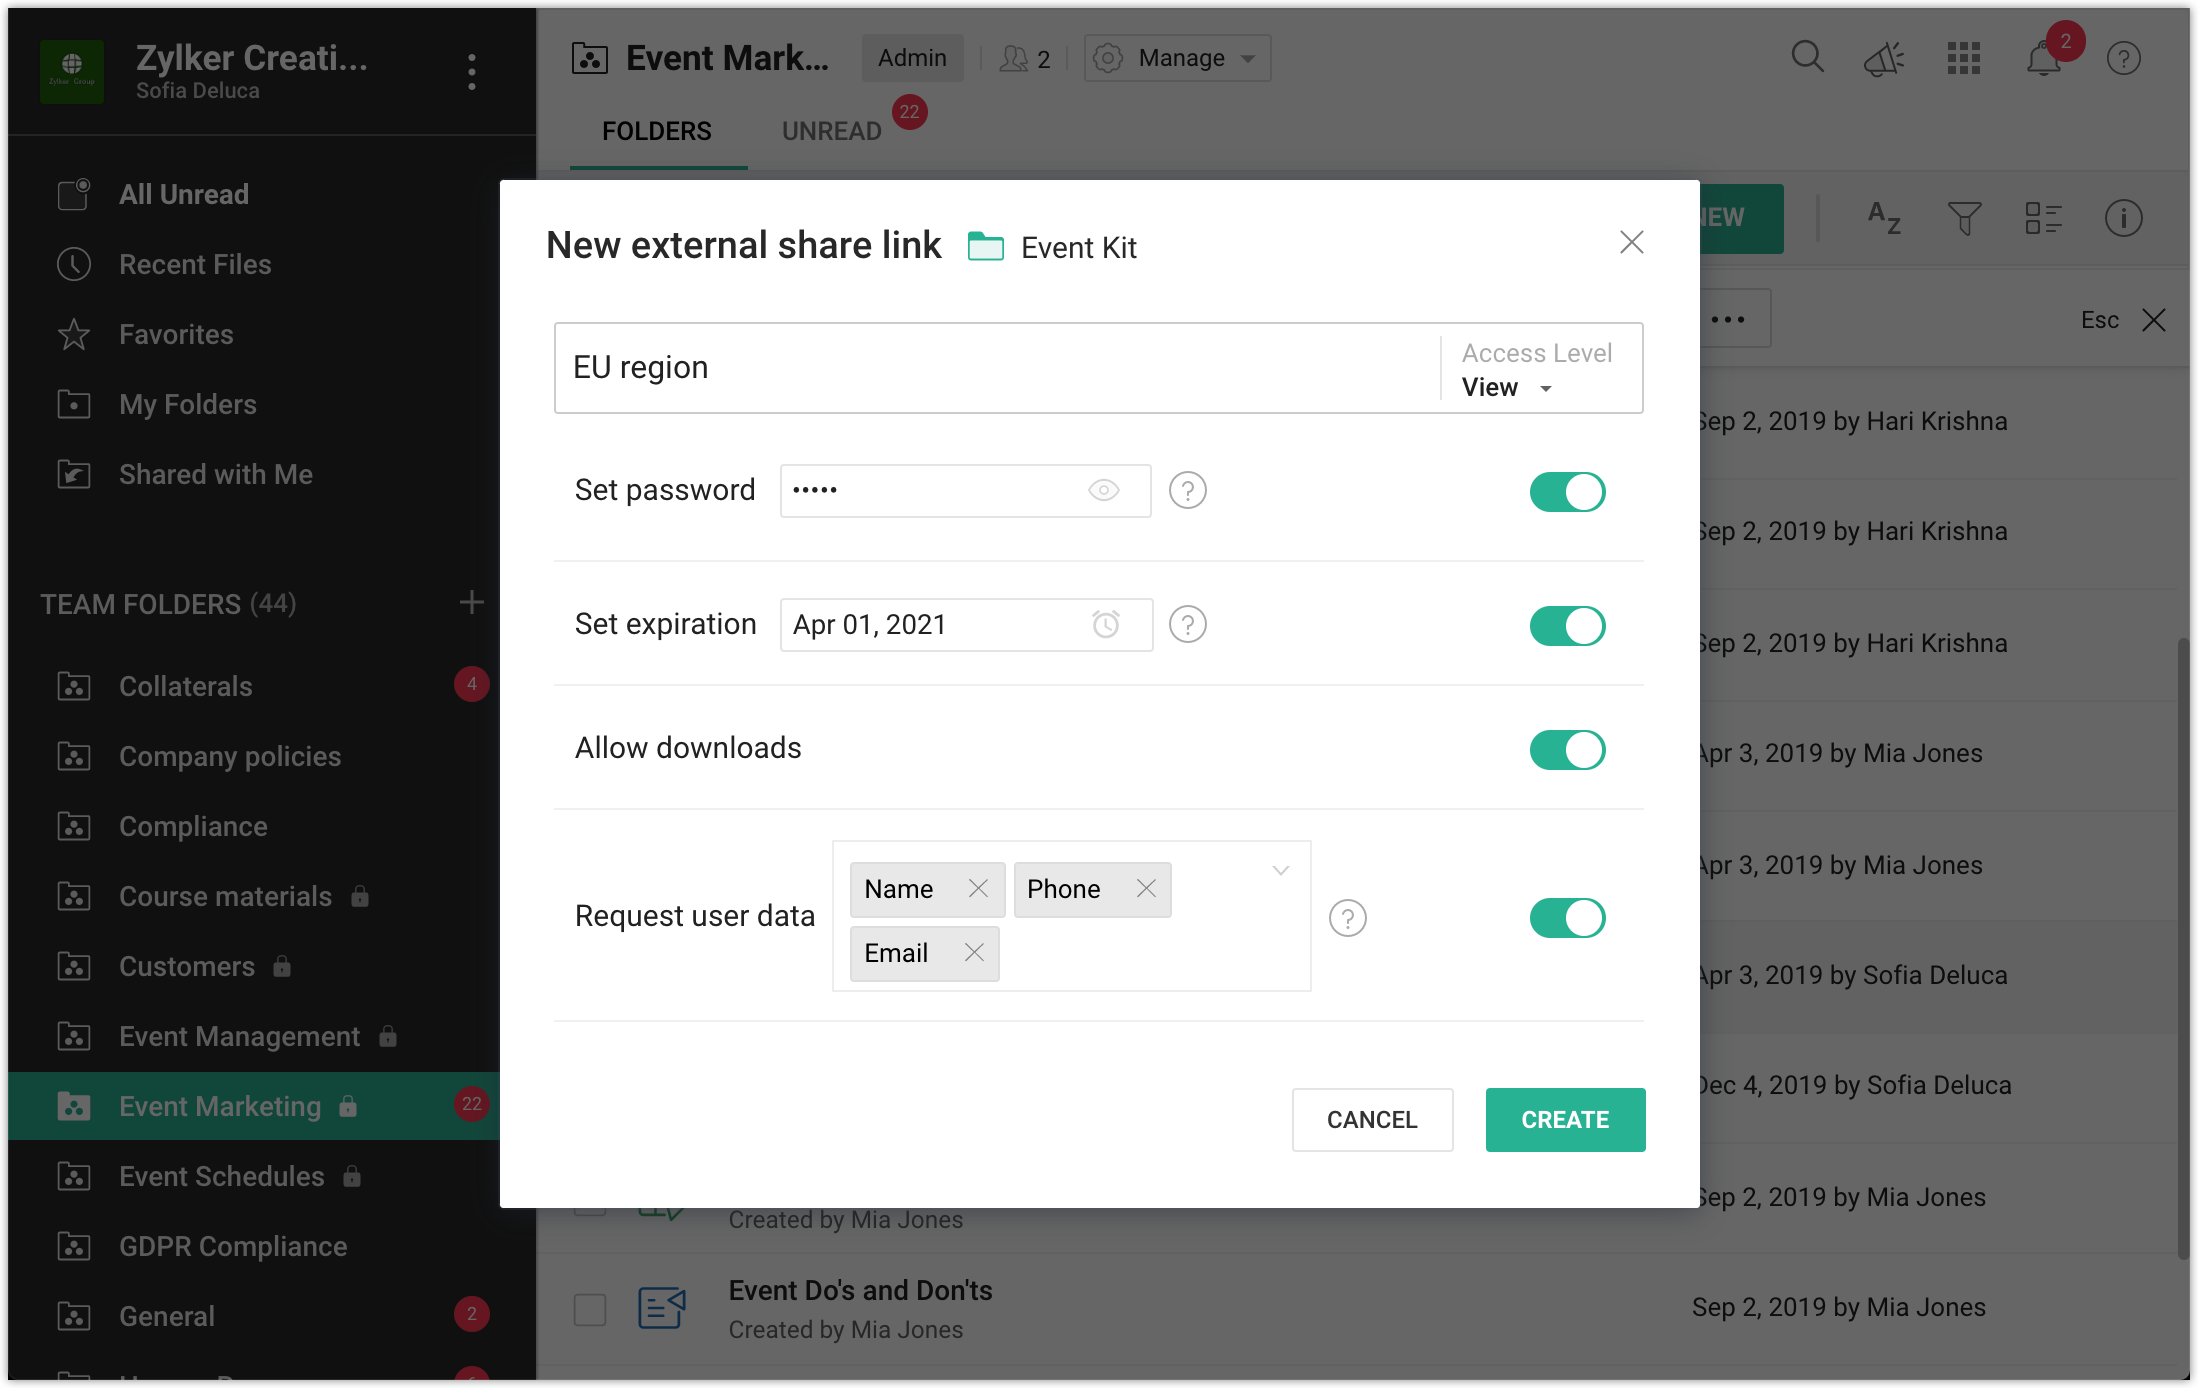Click the help icon beside Set password
The width and height of the screenshot is (2198, 1388).
click(1187, 490)
